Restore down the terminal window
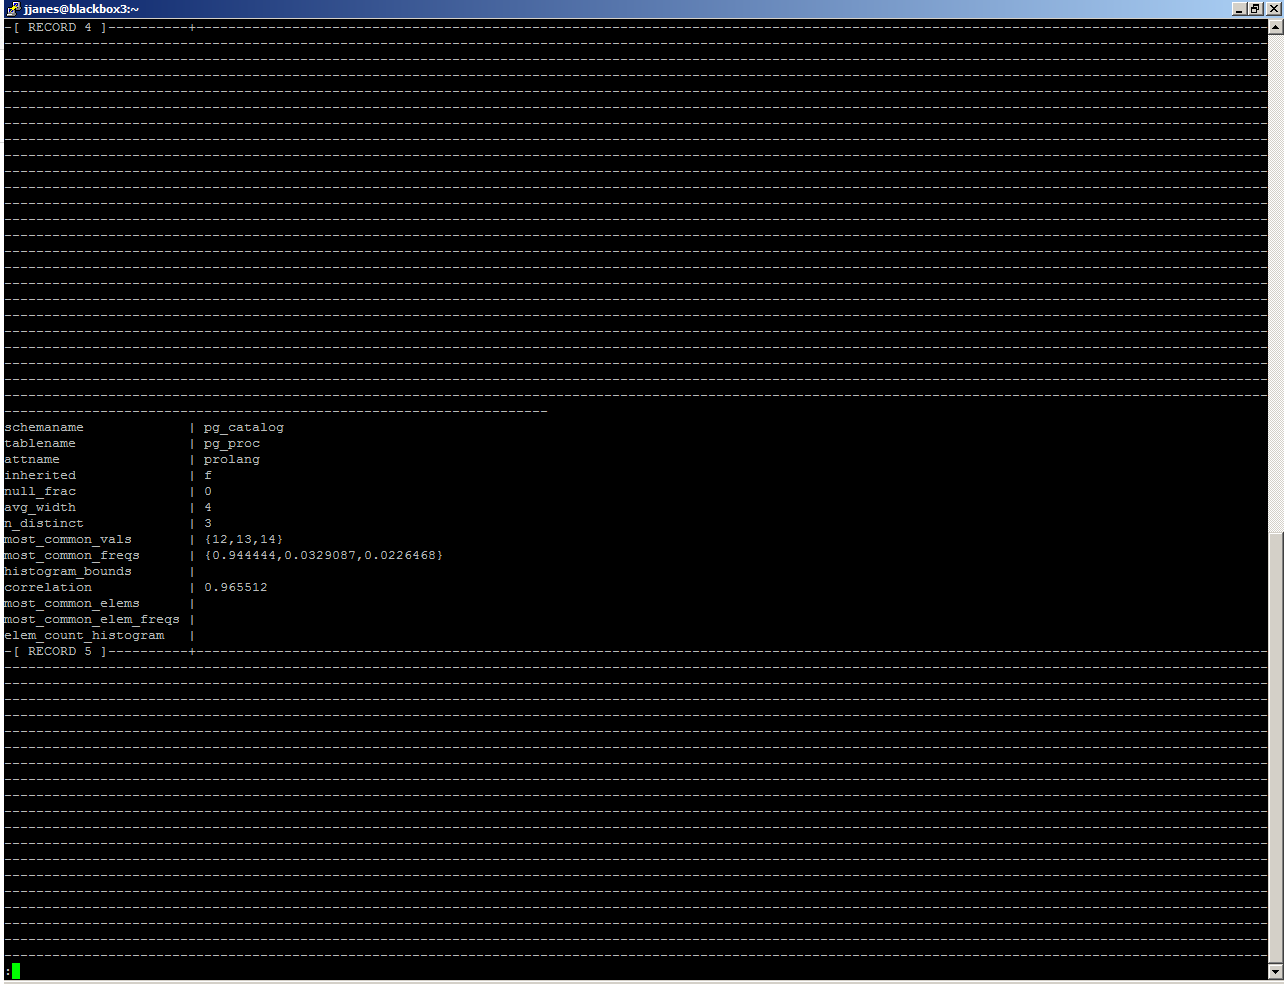 (1255, 9)
